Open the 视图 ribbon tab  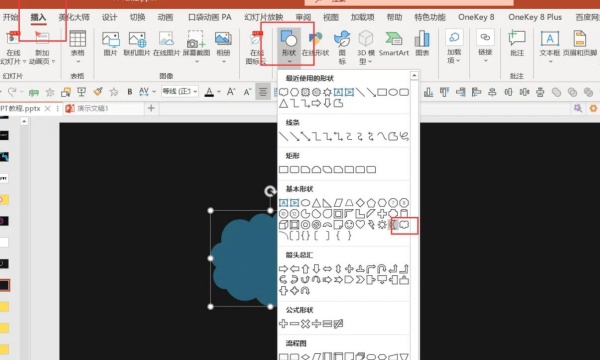(331, 17)
